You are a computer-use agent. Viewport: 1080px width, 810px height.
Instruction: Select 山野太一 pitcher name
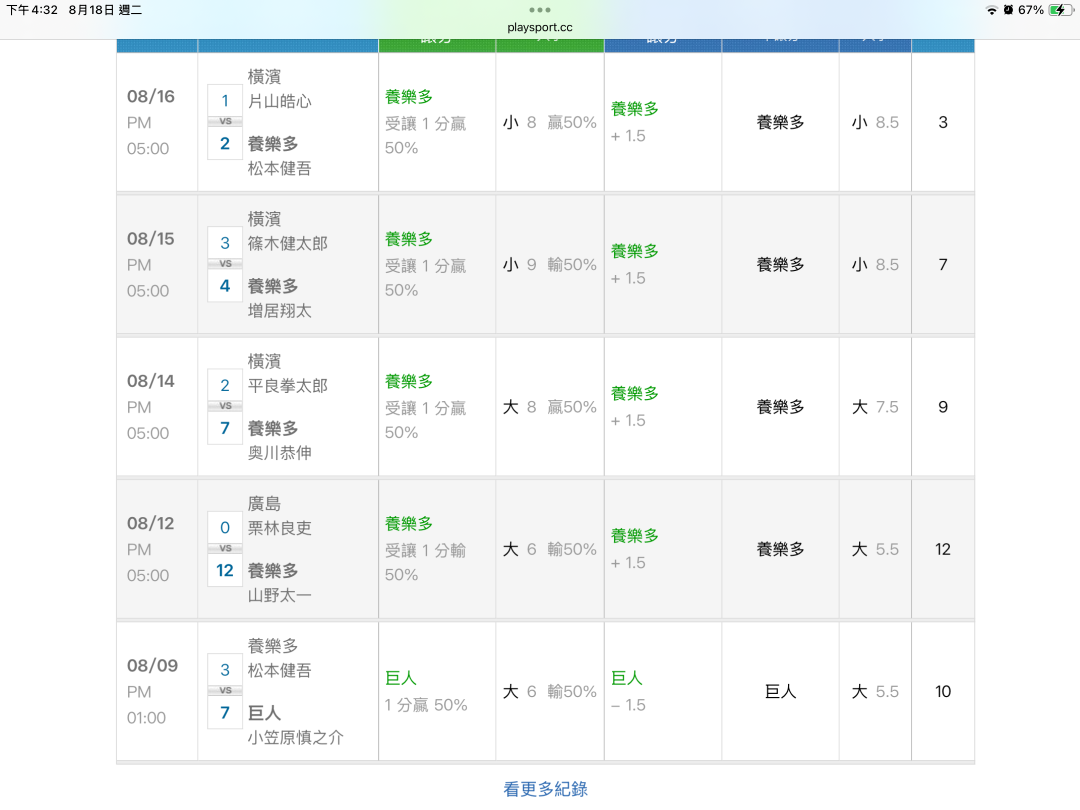coord(280,595)
